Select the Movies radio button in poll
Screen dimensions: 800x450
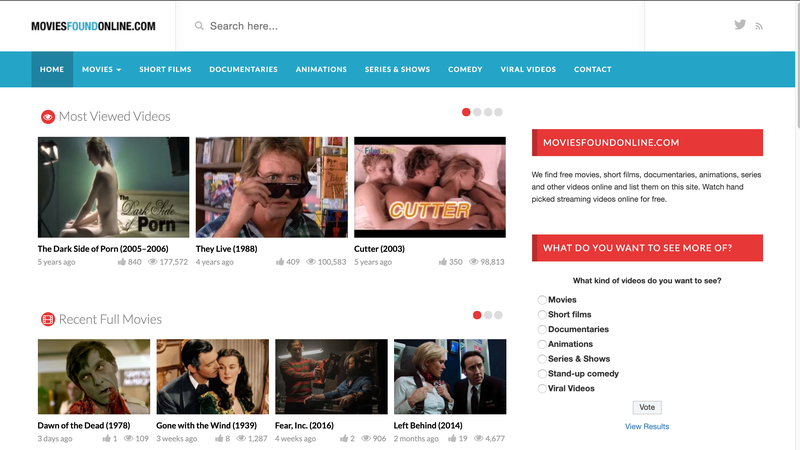[542, 300]
